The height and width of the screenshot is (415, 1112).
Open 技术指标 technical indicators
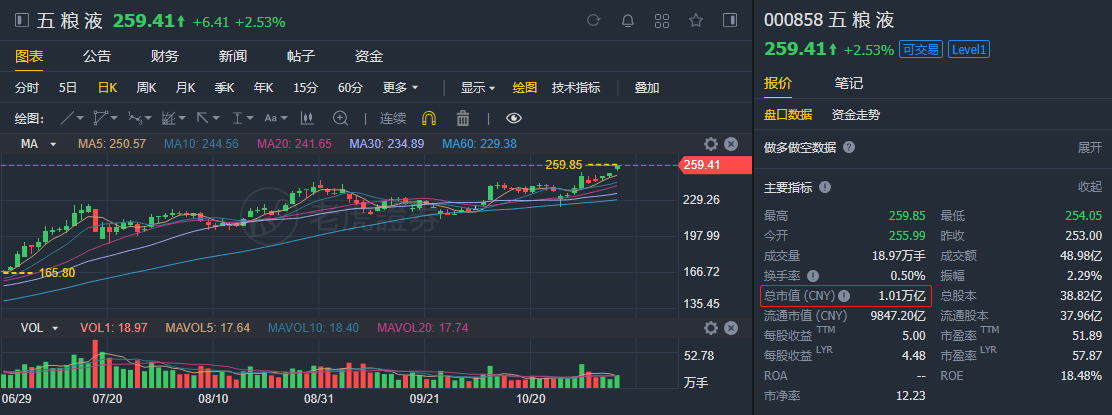tap(576, 88)
